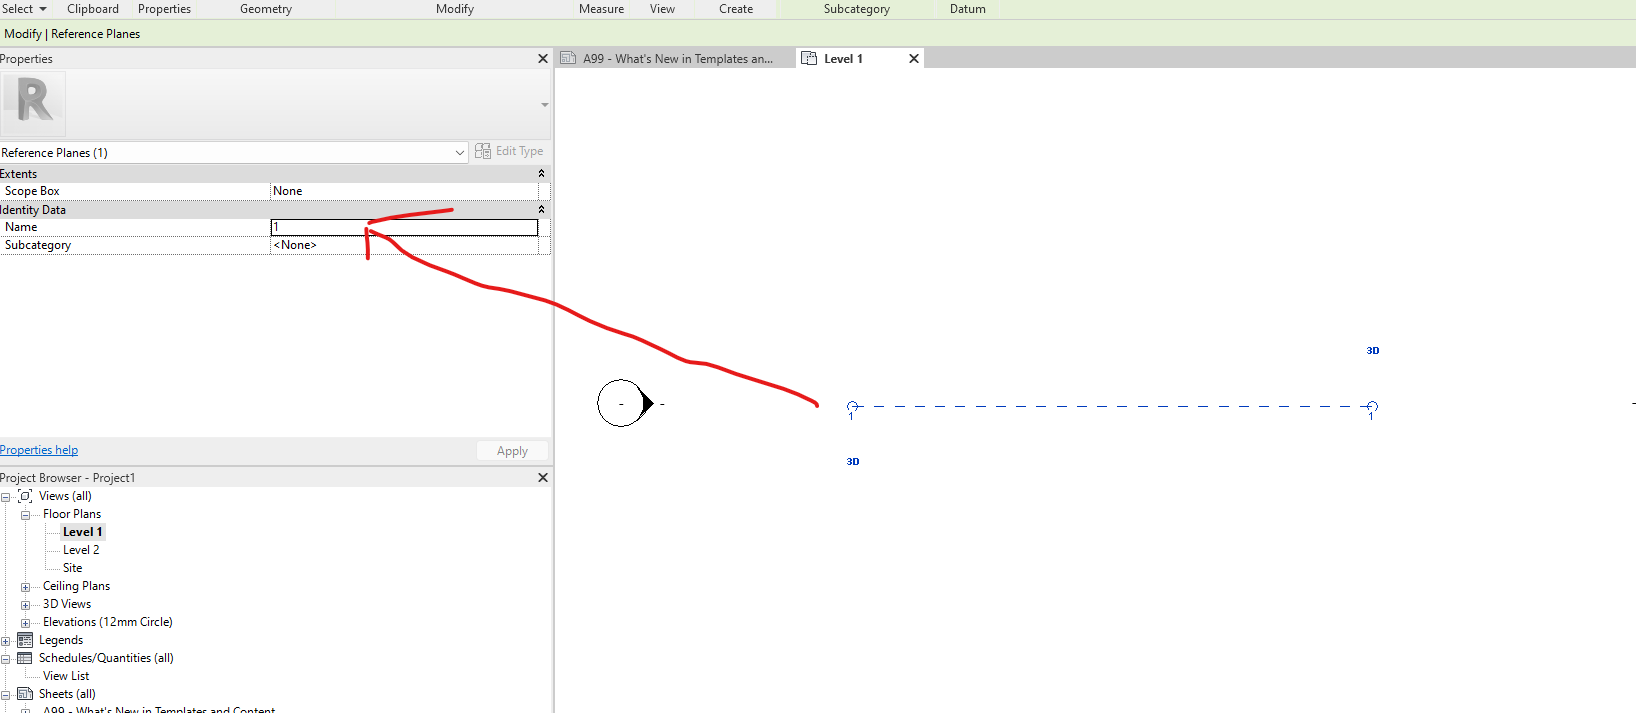Click the Level 1 tab floor plan icon
Image resolution: width=1636 pixels, height=713 pixels.
[x=809, y=58]
